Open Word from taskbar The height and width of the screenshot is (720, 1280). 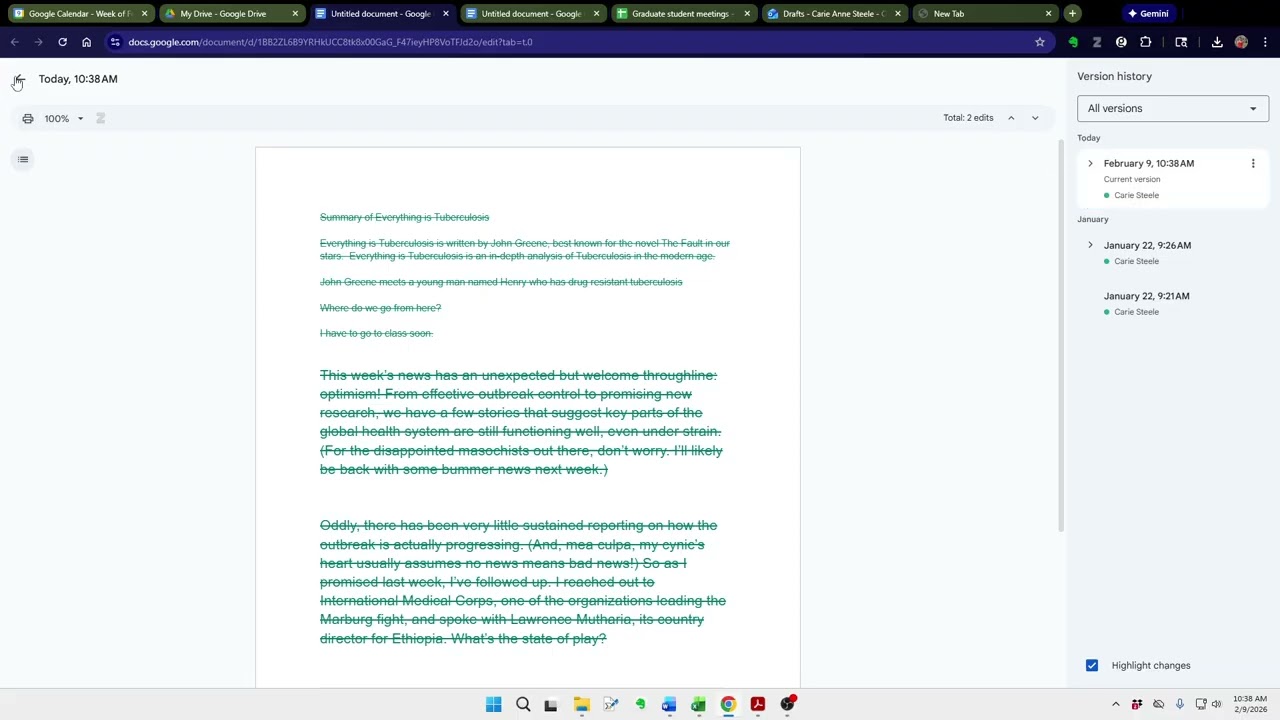pyautogui.click(x=669, y=704)
